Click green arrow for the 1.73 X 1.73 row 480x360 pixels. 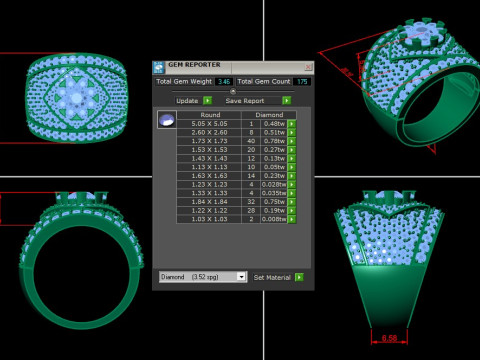[292, 141]
